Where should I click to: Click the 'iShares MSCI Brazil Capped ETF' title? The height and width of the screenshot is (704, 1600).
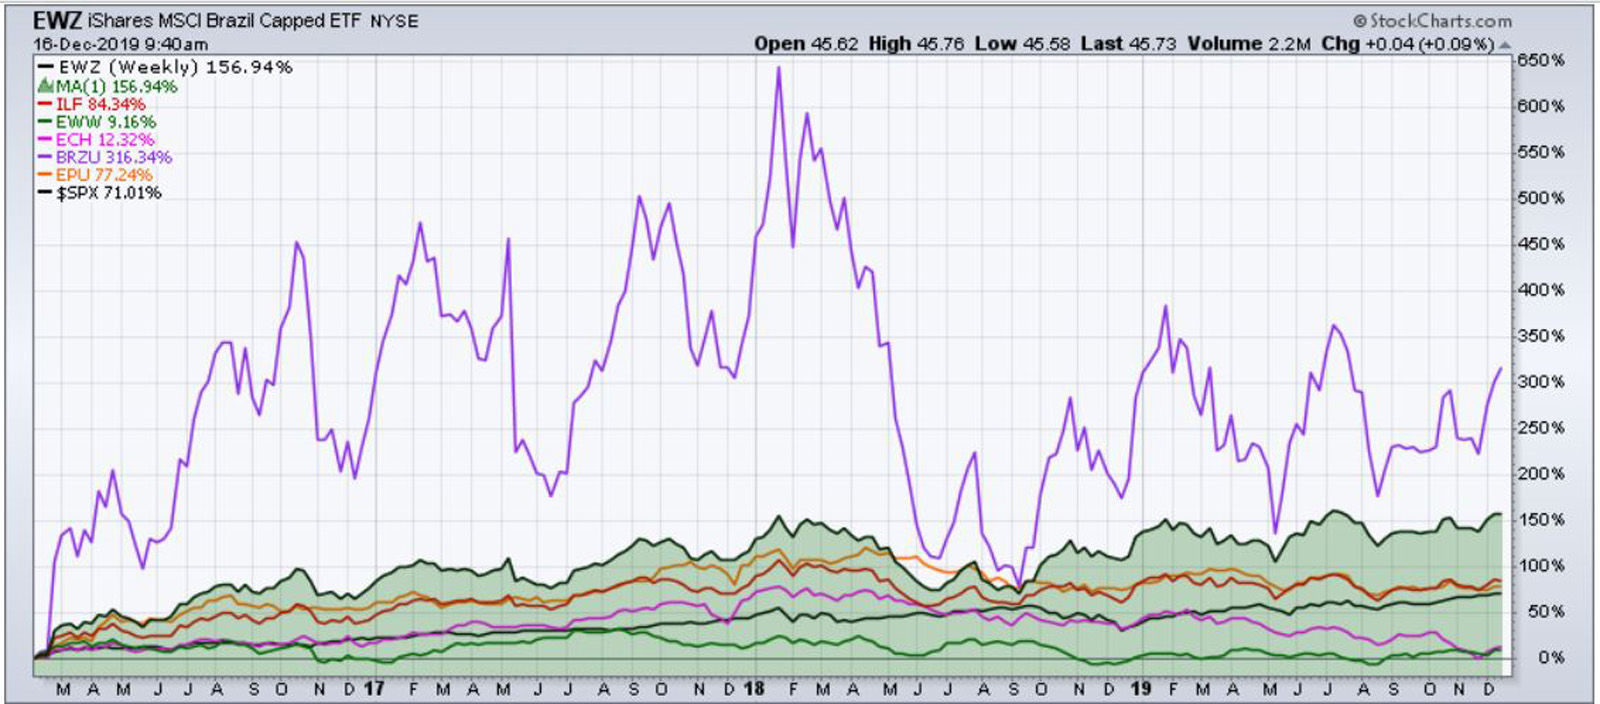tap(226, 21)
